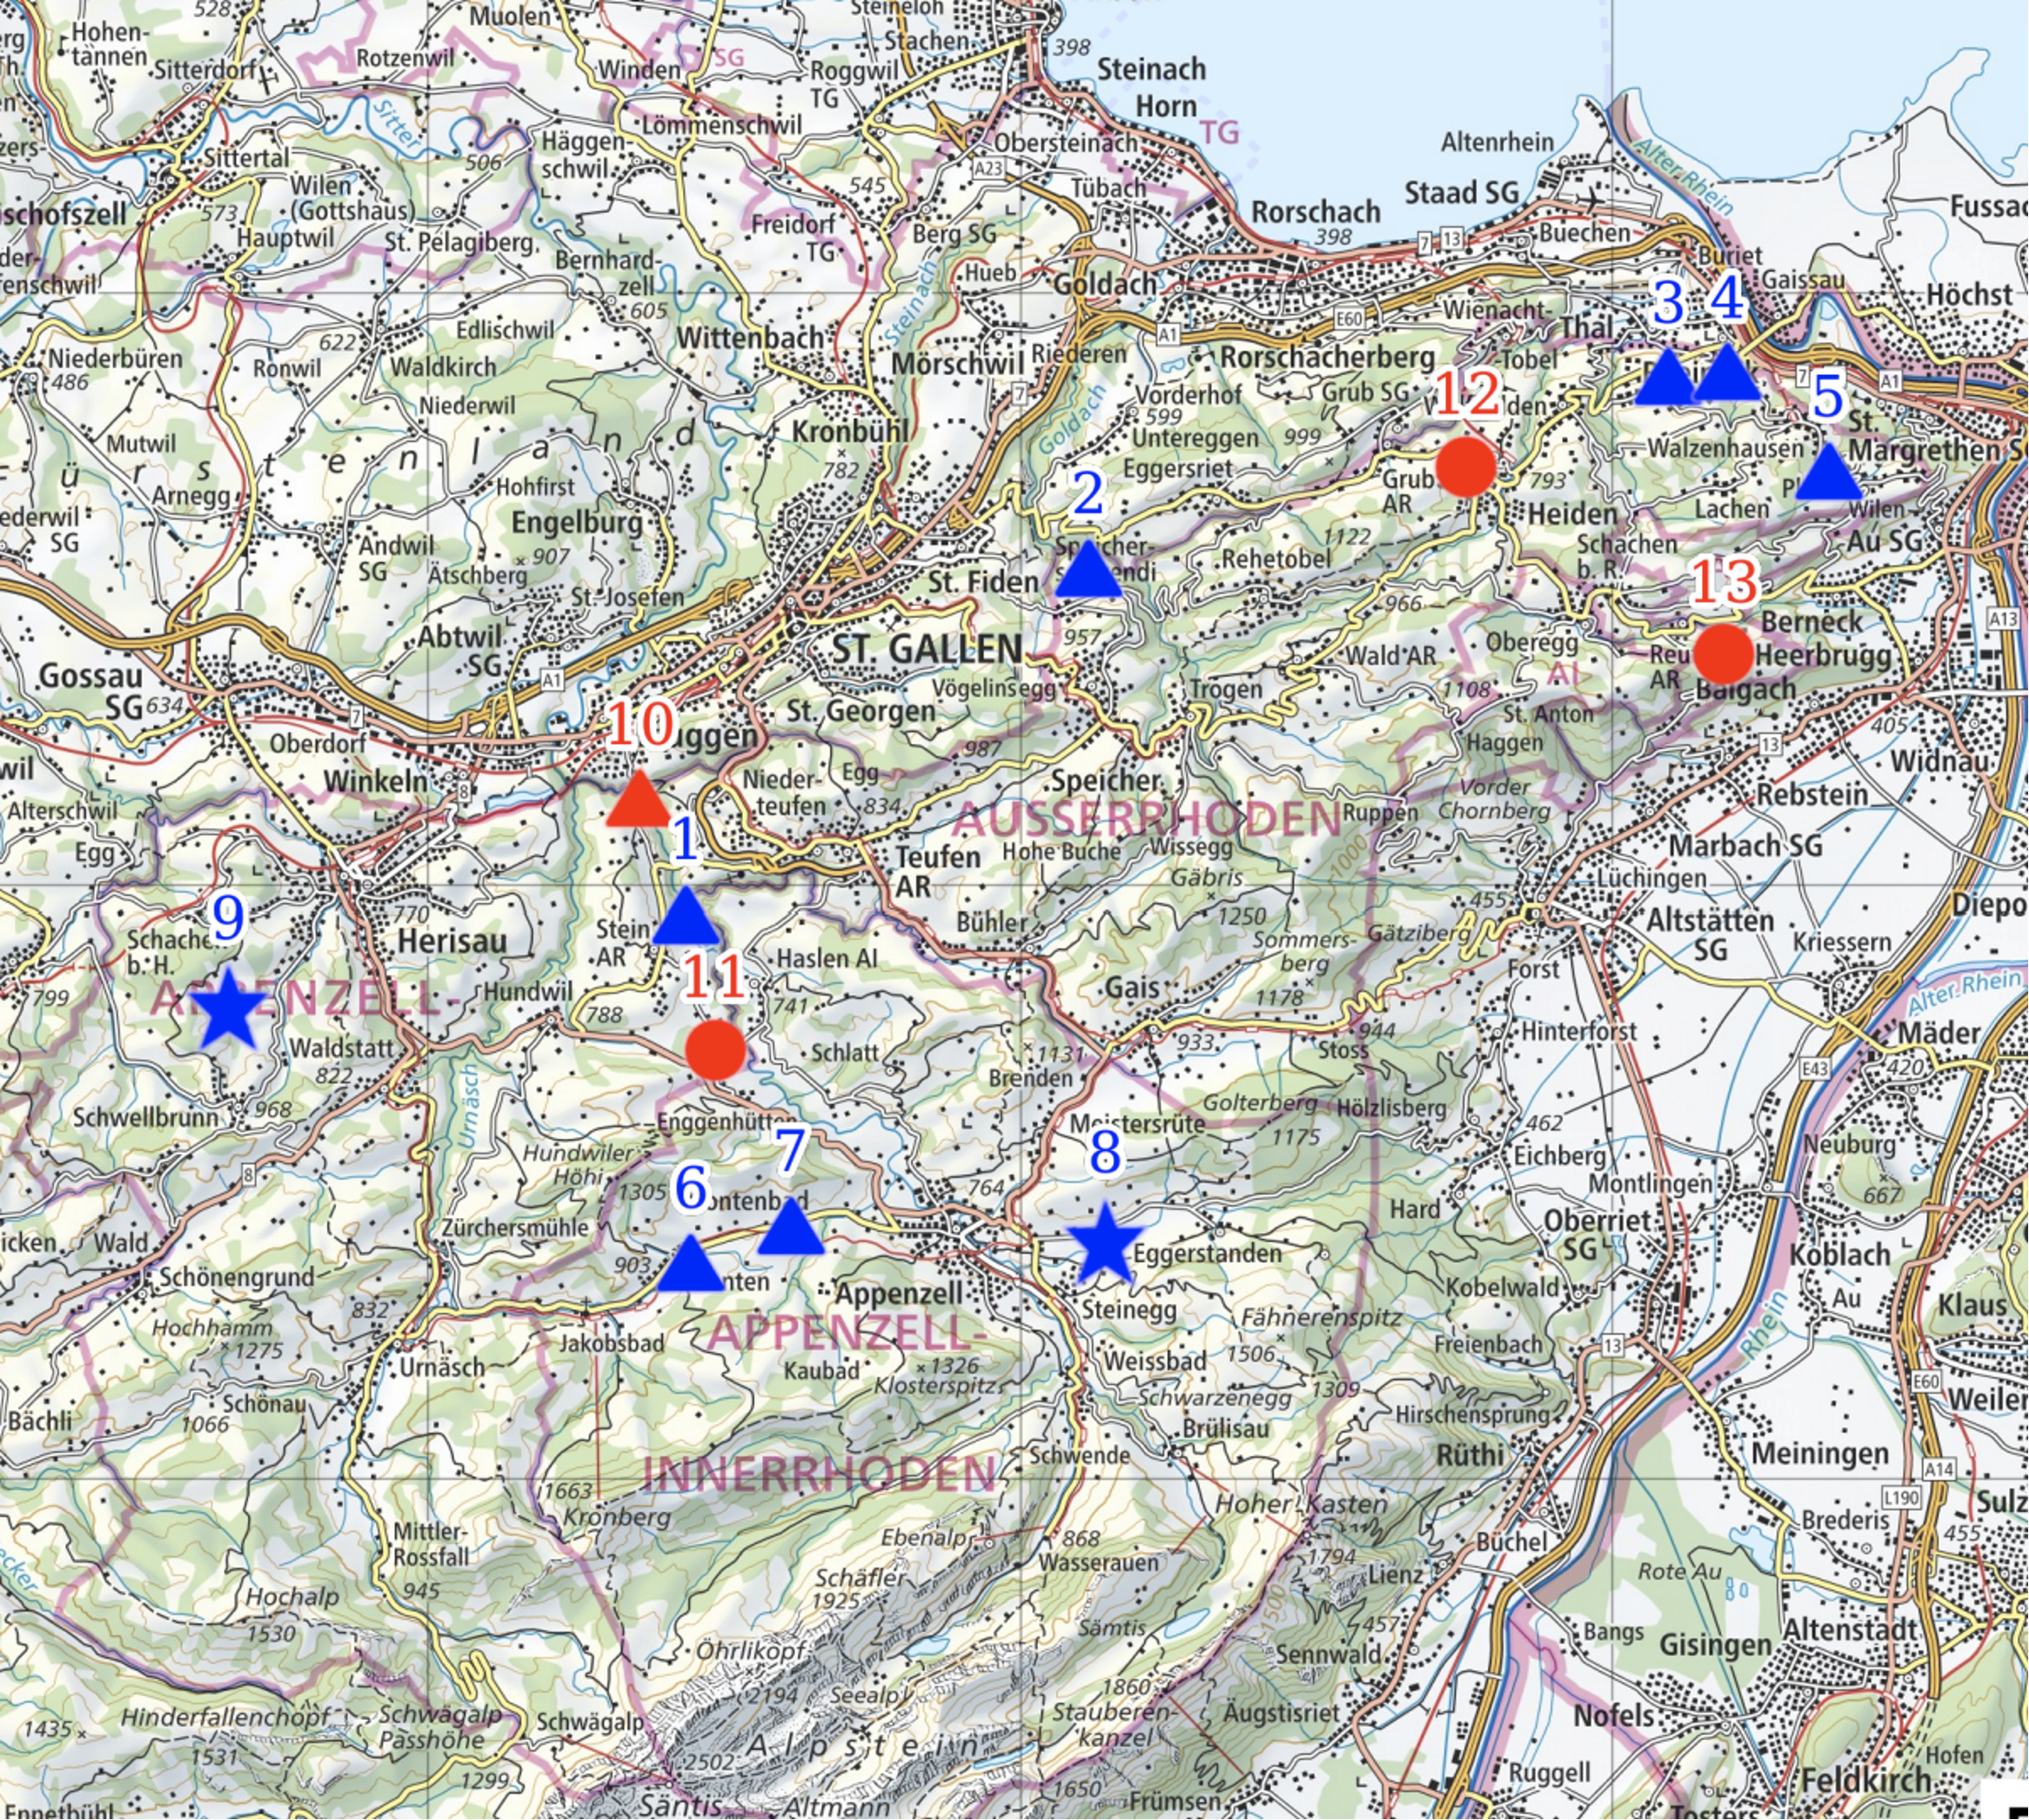
Task: Select blue triangle marker 2 east of St. Fiden
Action: coord(1089,569)
